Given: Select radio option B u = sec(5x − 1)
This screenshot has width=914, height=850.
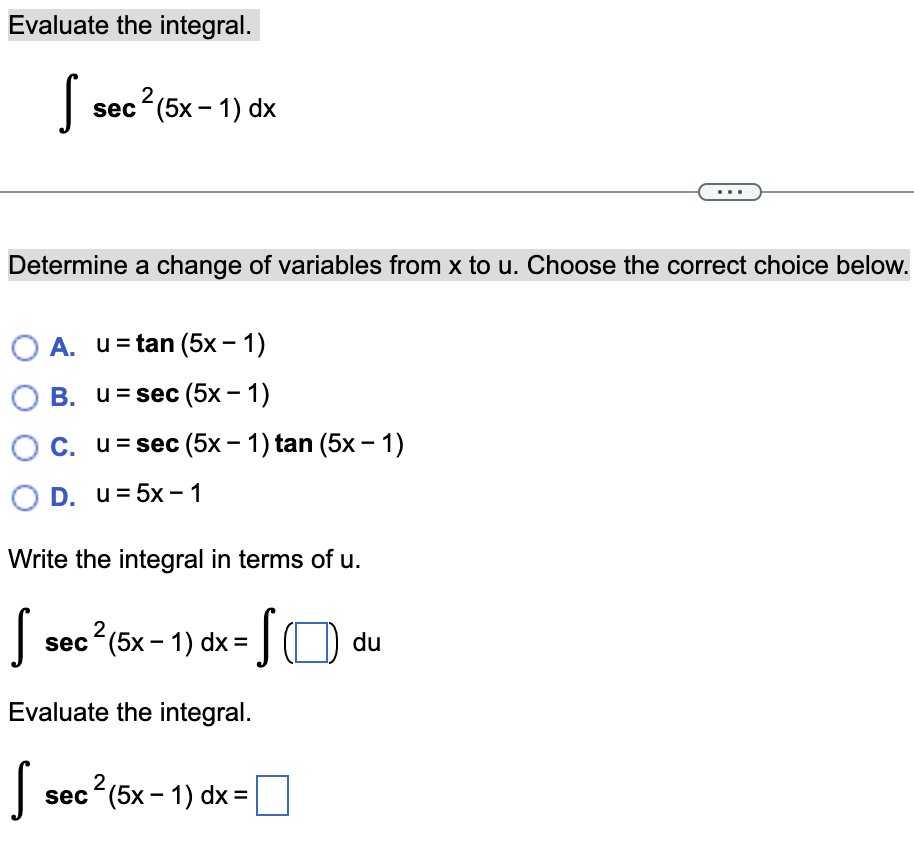Looking at the screenshot, I should tap(25, 398).
